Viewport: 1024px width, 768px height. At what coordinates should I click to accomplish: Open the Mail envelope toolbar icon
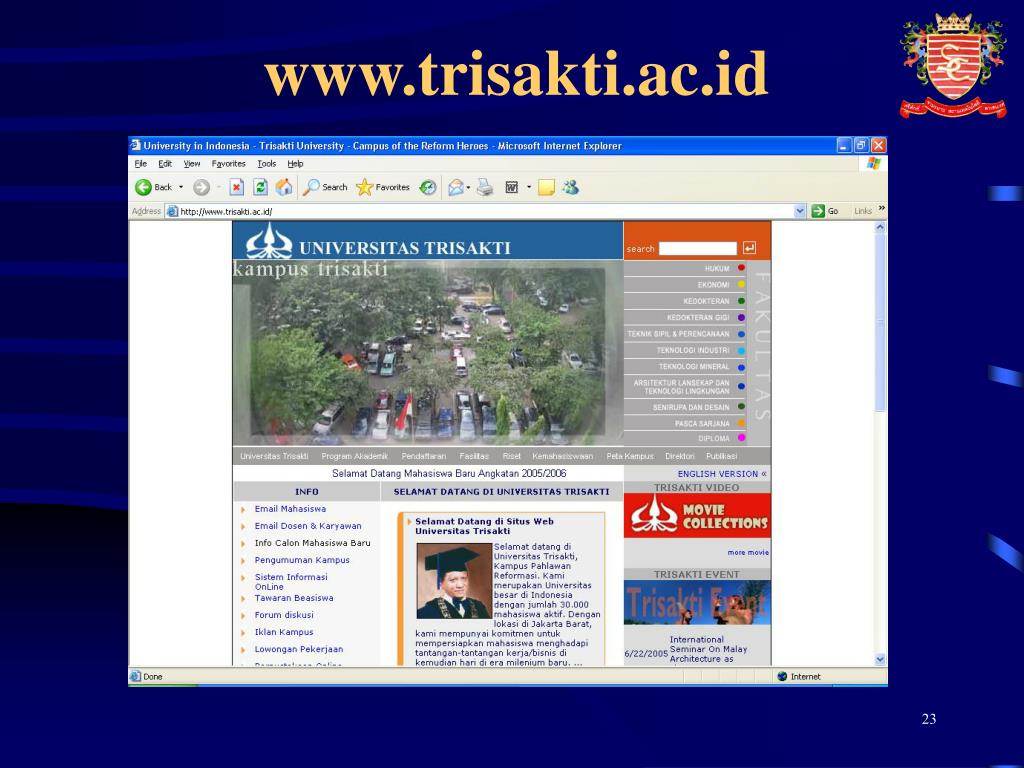pos(456,187)
